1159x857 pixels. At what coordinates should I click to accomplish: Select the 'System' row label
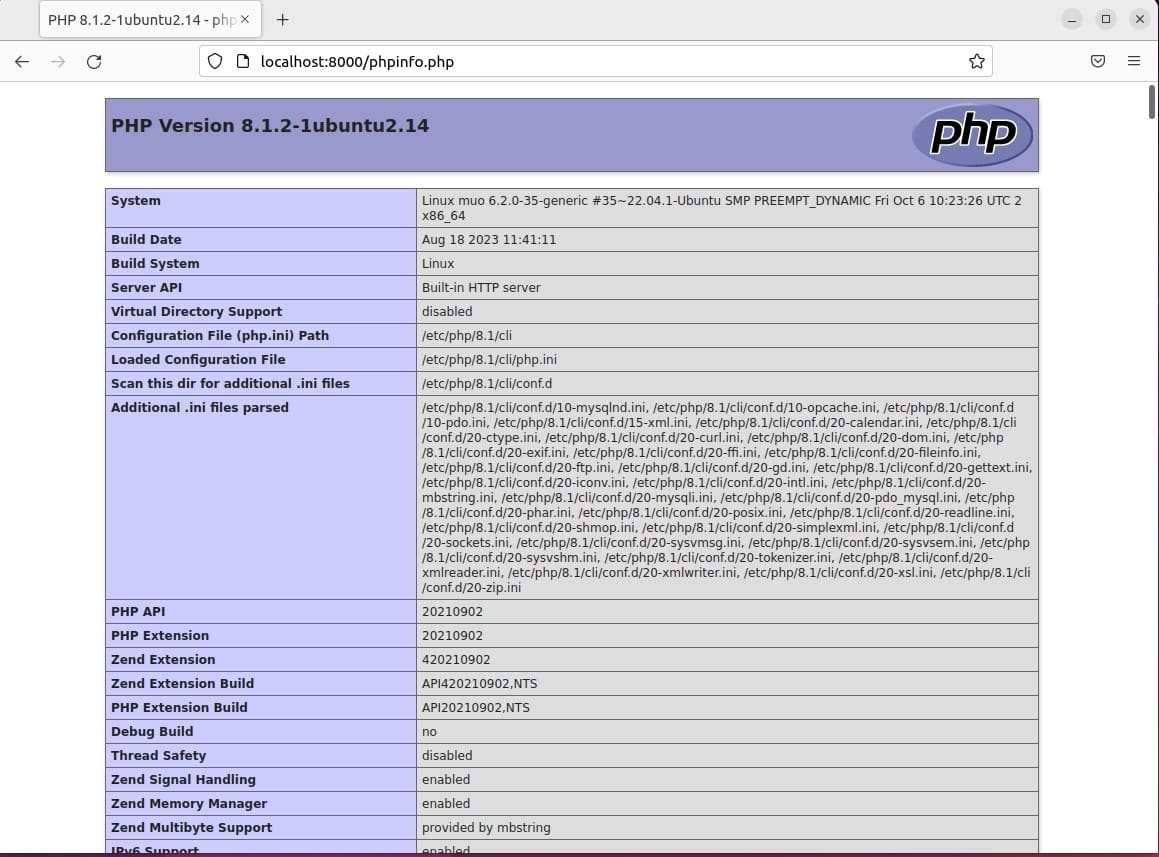click(x=136, y=200)
